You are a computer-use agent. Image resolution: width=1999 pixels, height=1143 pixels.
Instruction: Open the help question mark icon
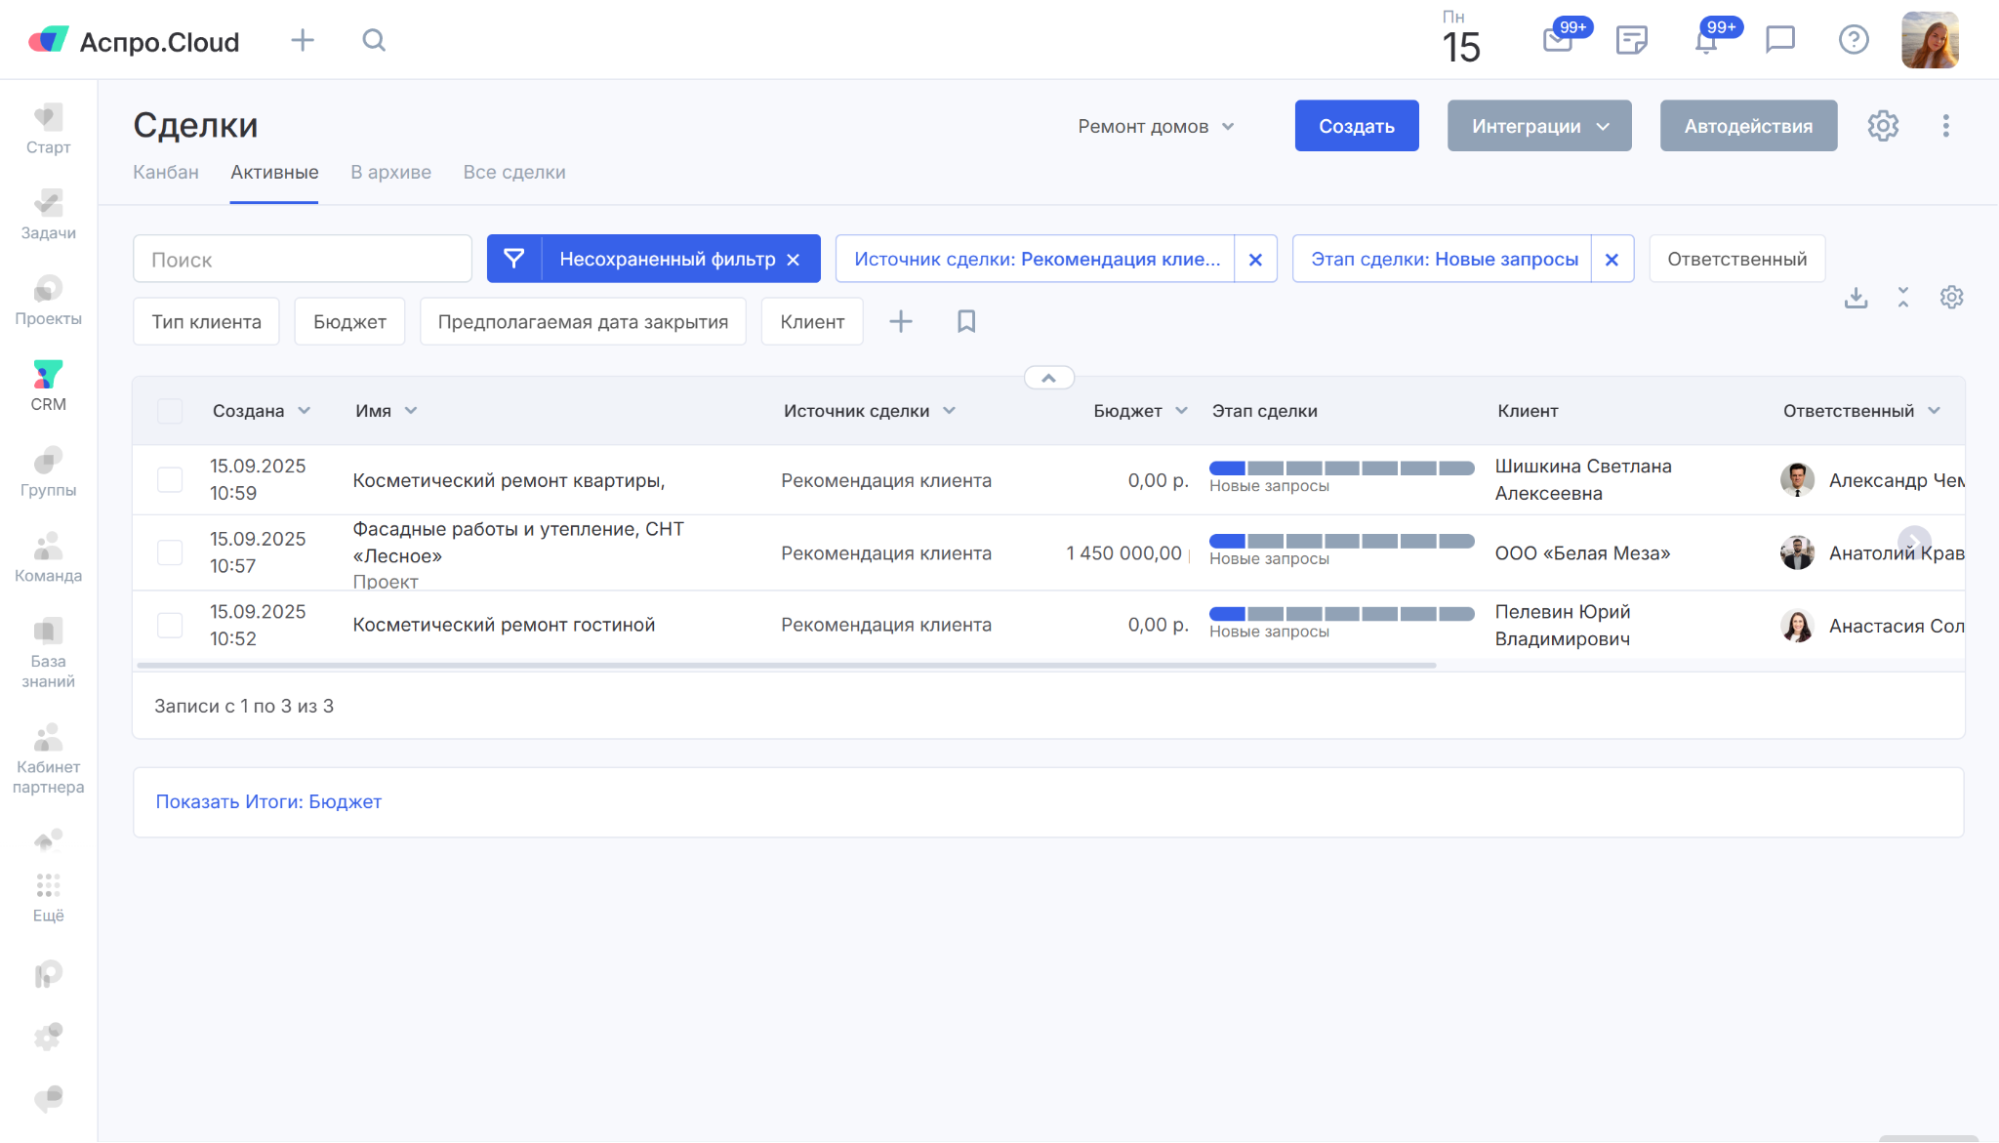(1853, 40)
